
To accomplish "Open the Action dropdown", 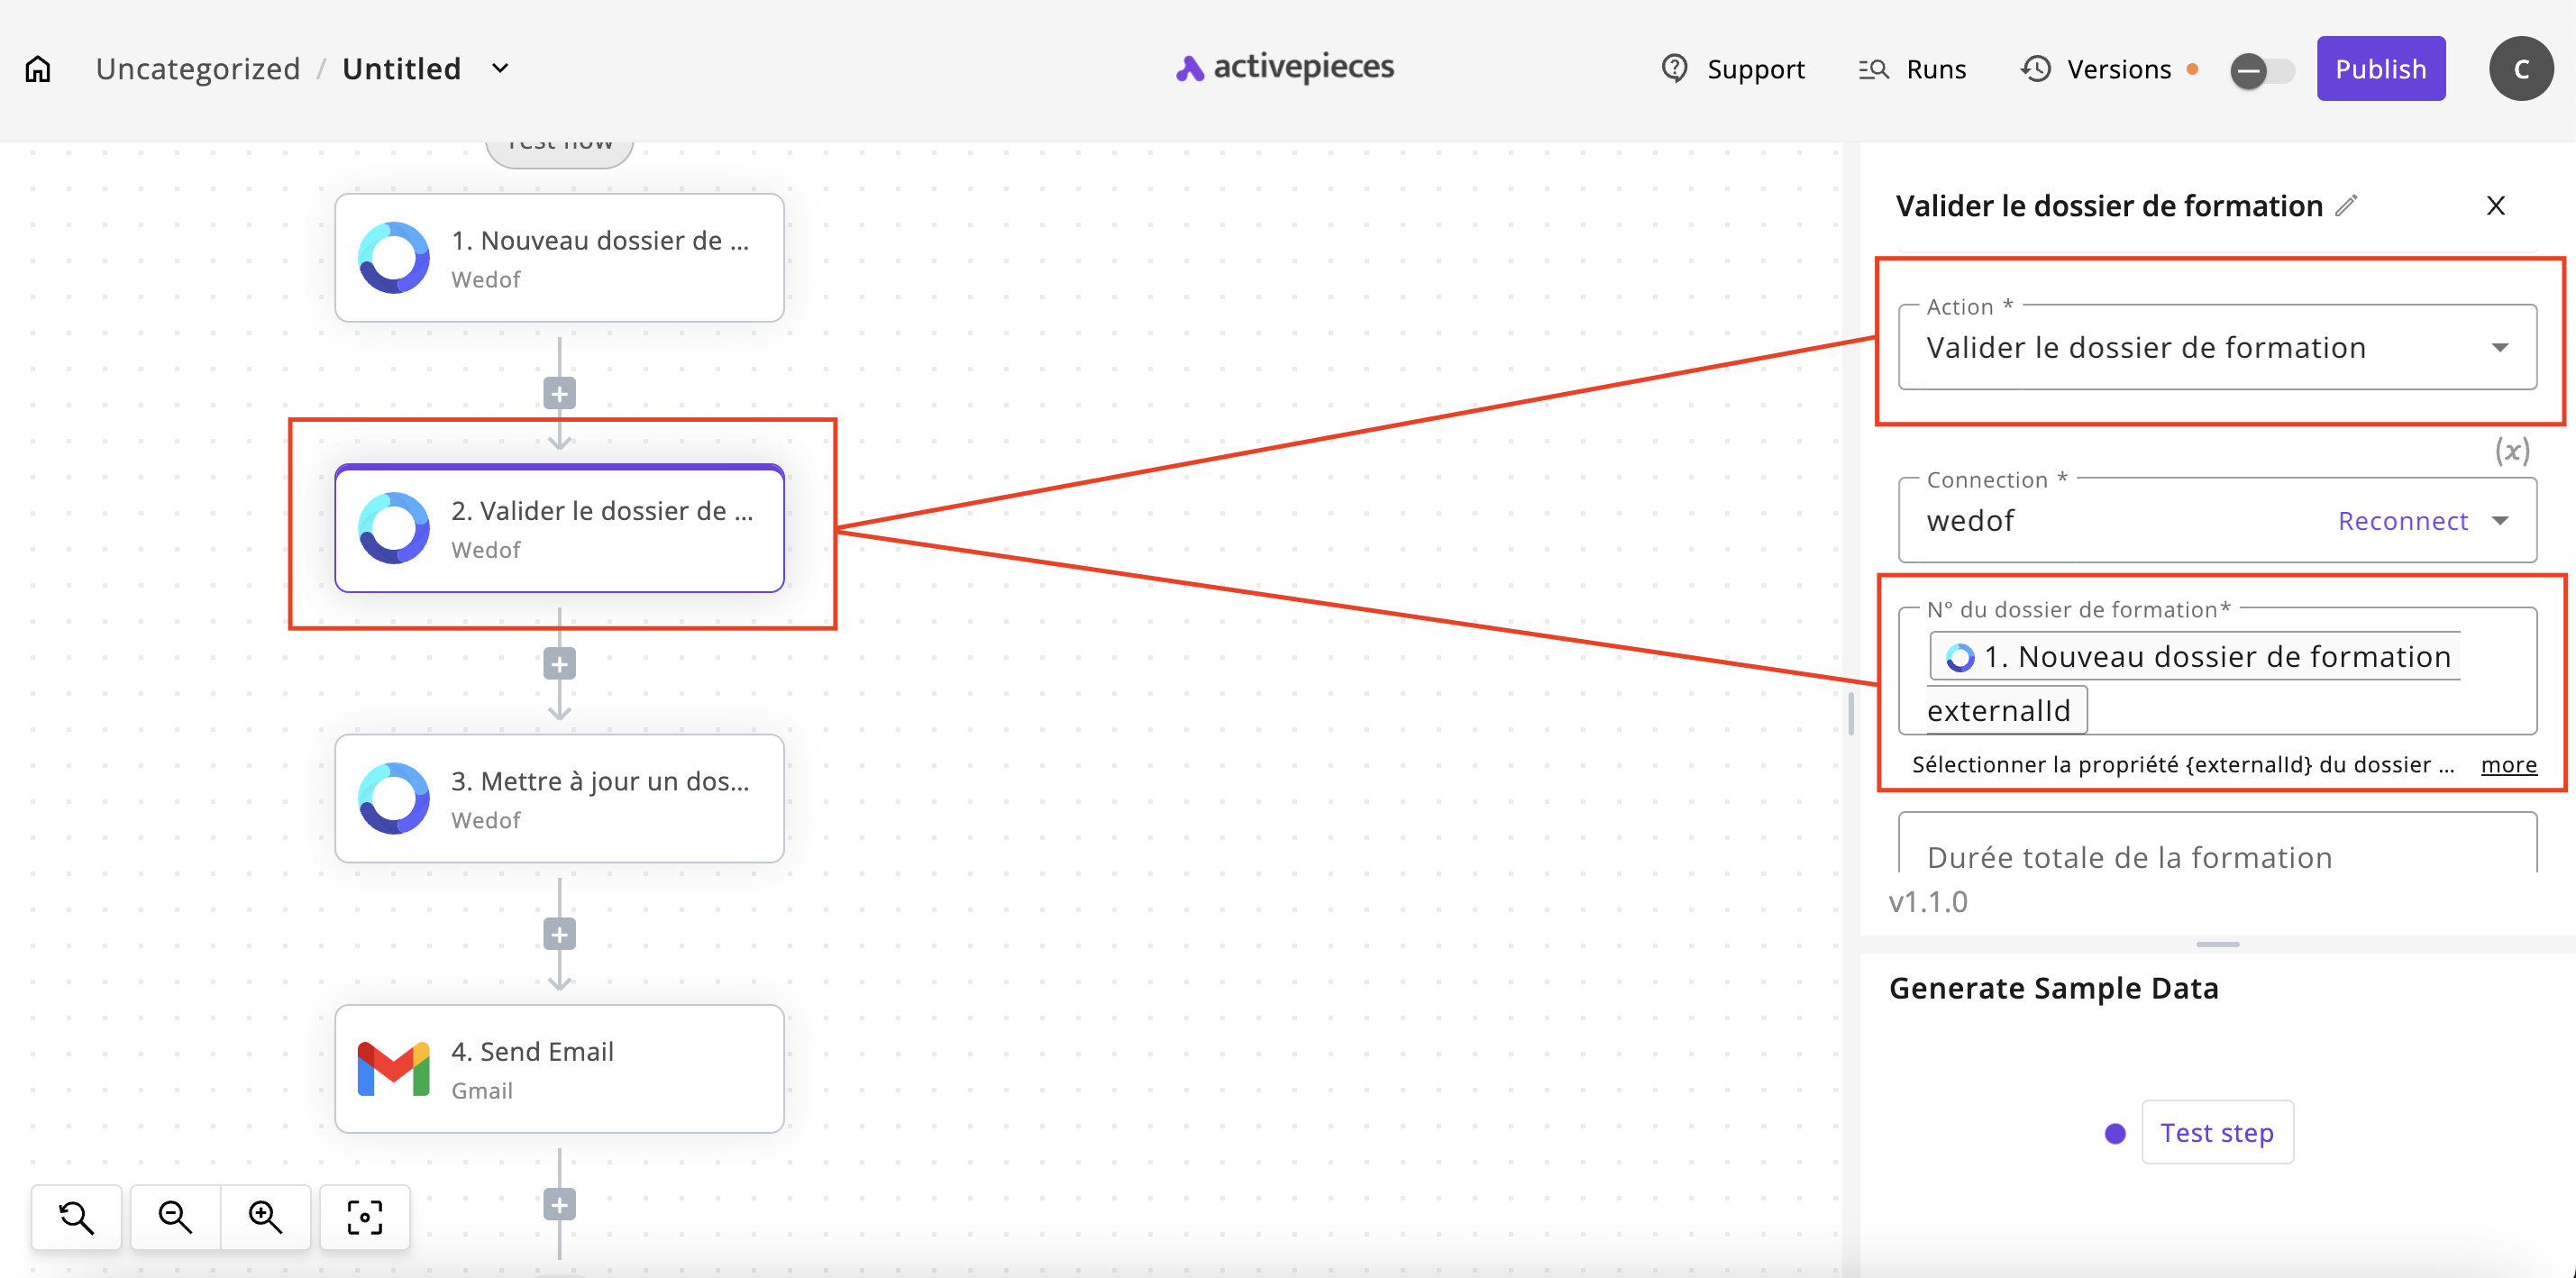I will [x=2216, y=347].
